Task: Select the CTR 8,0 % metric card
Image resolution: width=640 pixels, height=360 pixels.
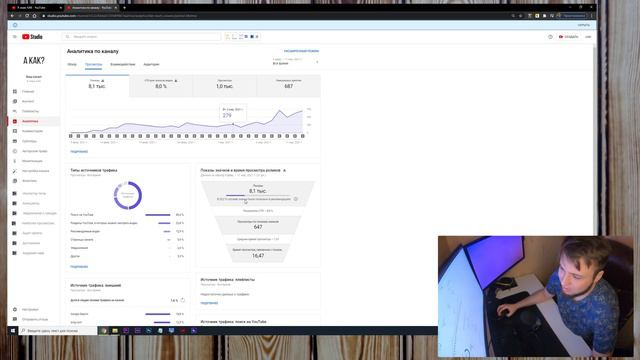Action: 161,86
